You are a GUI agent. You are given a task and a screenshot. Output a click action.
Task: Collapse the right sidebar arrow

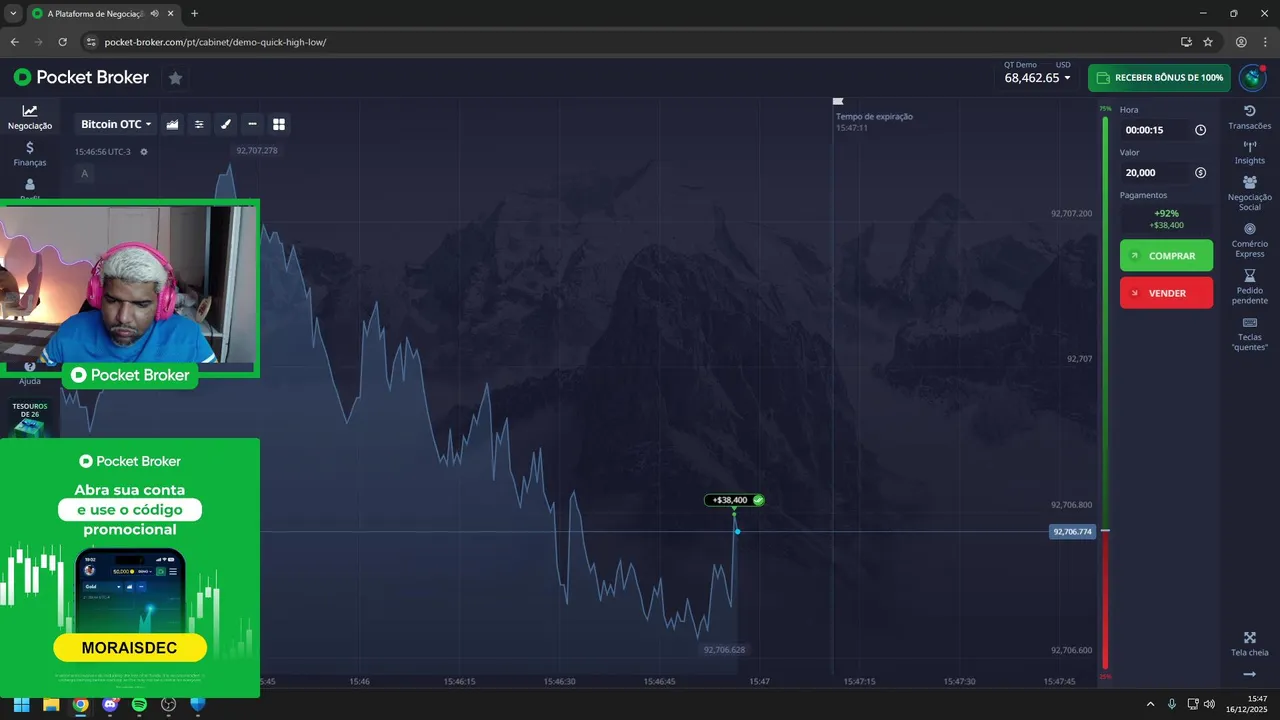tap(1249, 674)
